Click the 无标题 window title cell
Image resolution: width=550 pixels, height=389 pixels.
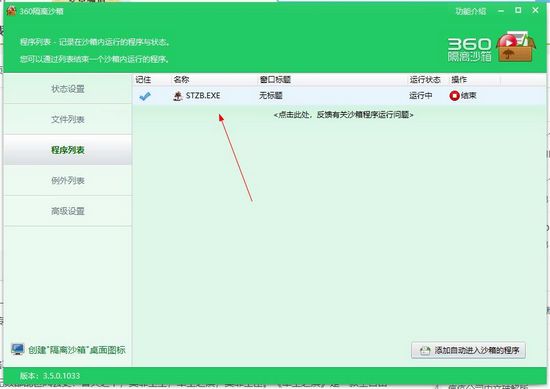271,95
